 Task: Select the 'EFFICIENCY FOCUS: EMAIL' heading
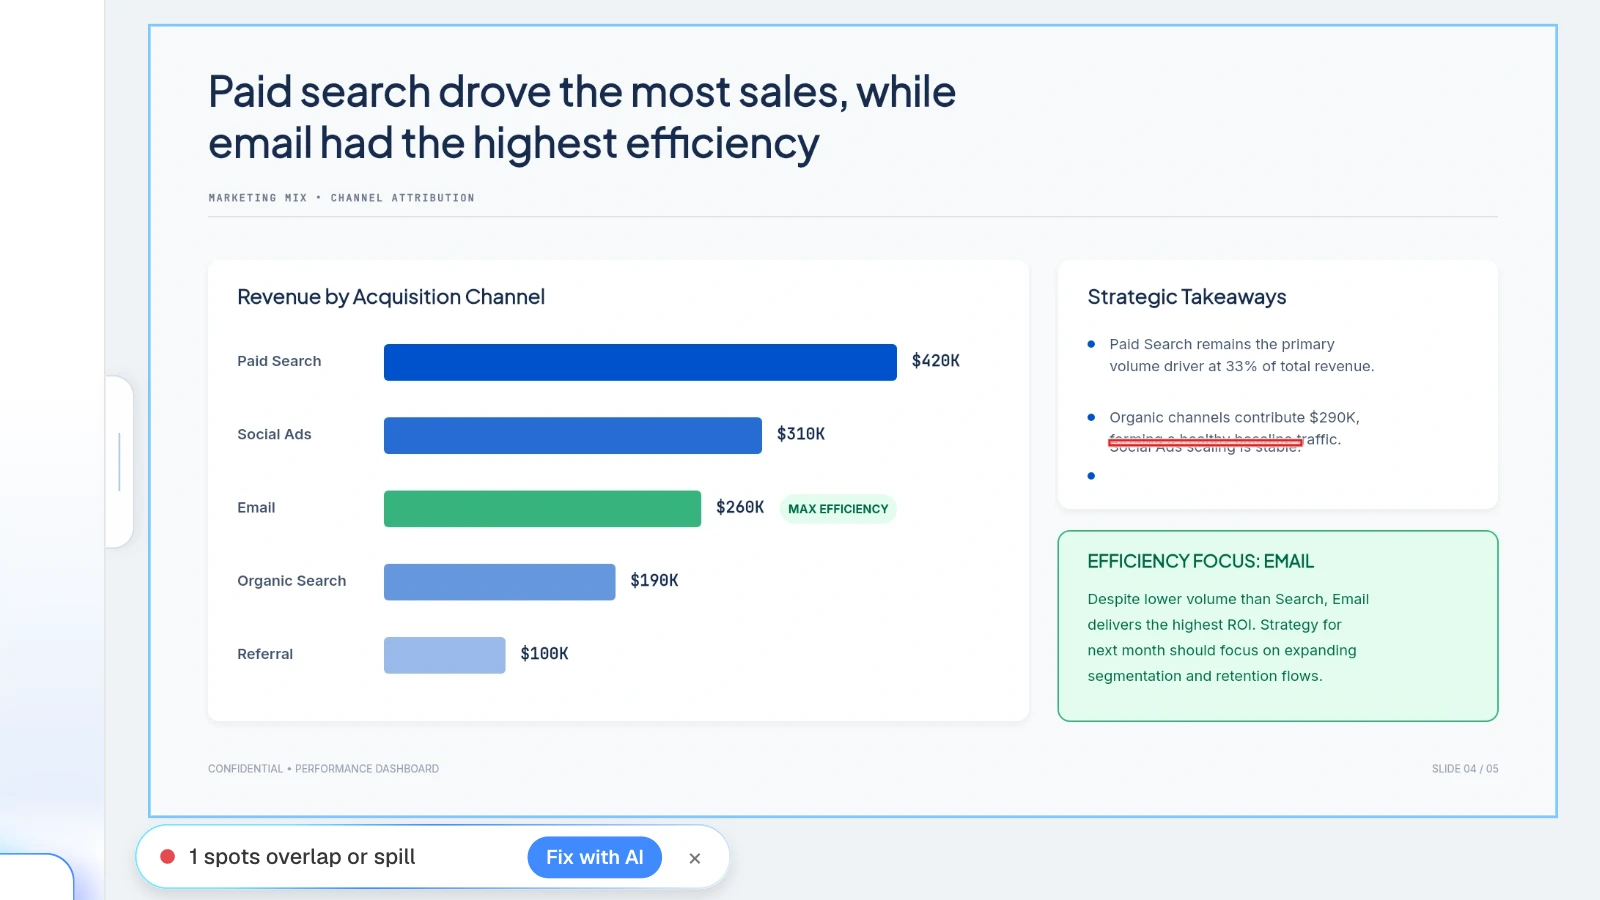click(x=1200, y=562)
